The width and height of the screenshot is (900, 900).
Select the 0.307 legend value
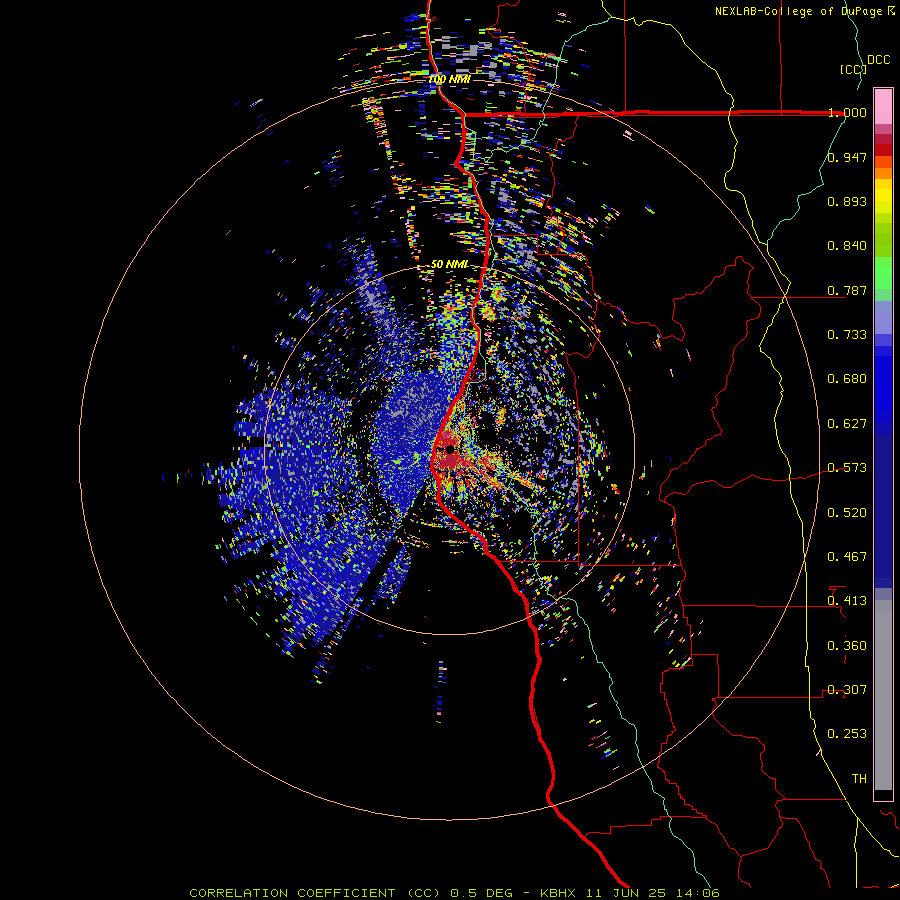click(847, 690)
